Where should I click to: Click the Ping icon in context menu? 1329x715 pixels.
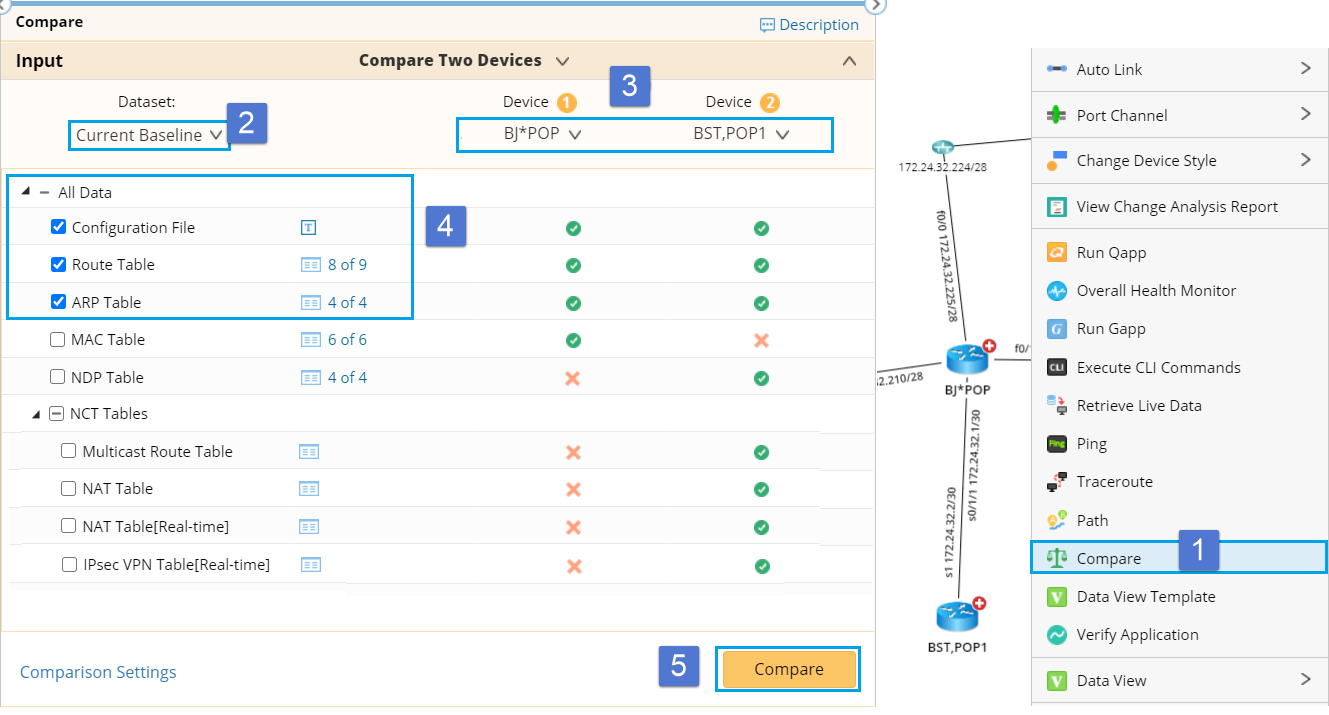[x=1057, y=444]
